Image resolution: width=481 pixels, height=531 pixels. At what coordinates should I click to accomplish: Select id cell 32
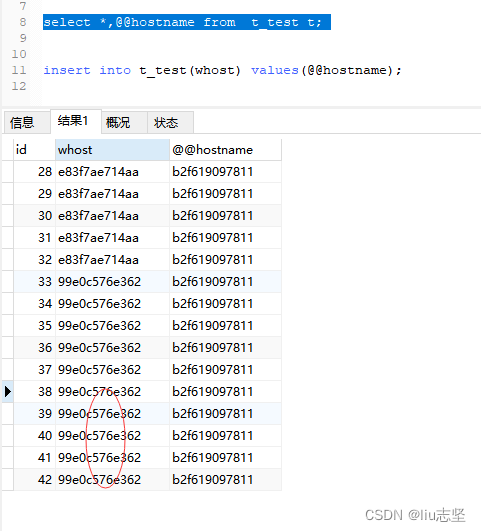34,260
